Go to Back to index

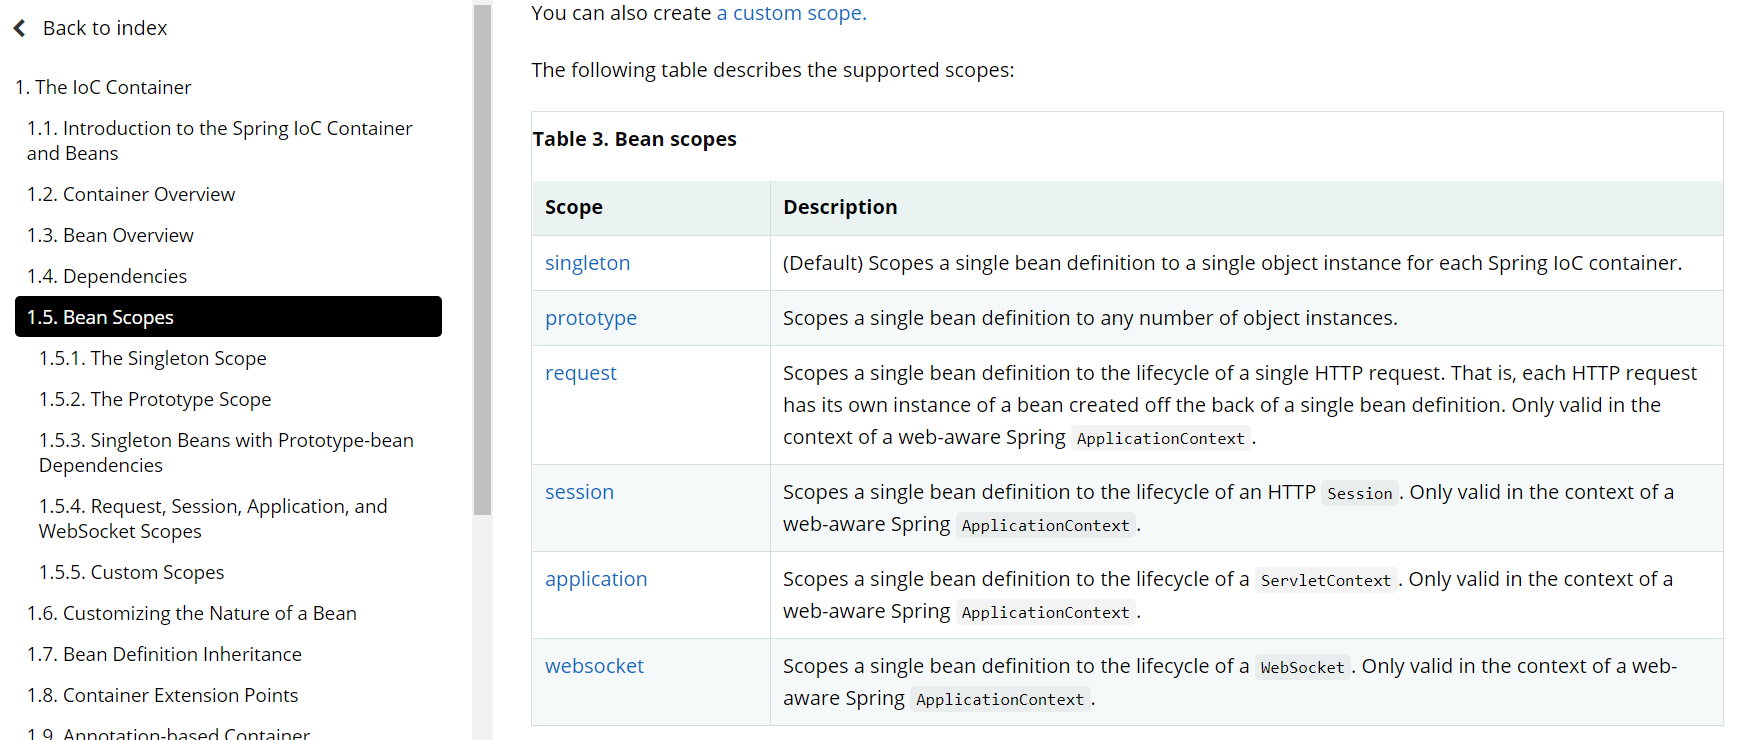pyautogui.click(x=104, y=28)
